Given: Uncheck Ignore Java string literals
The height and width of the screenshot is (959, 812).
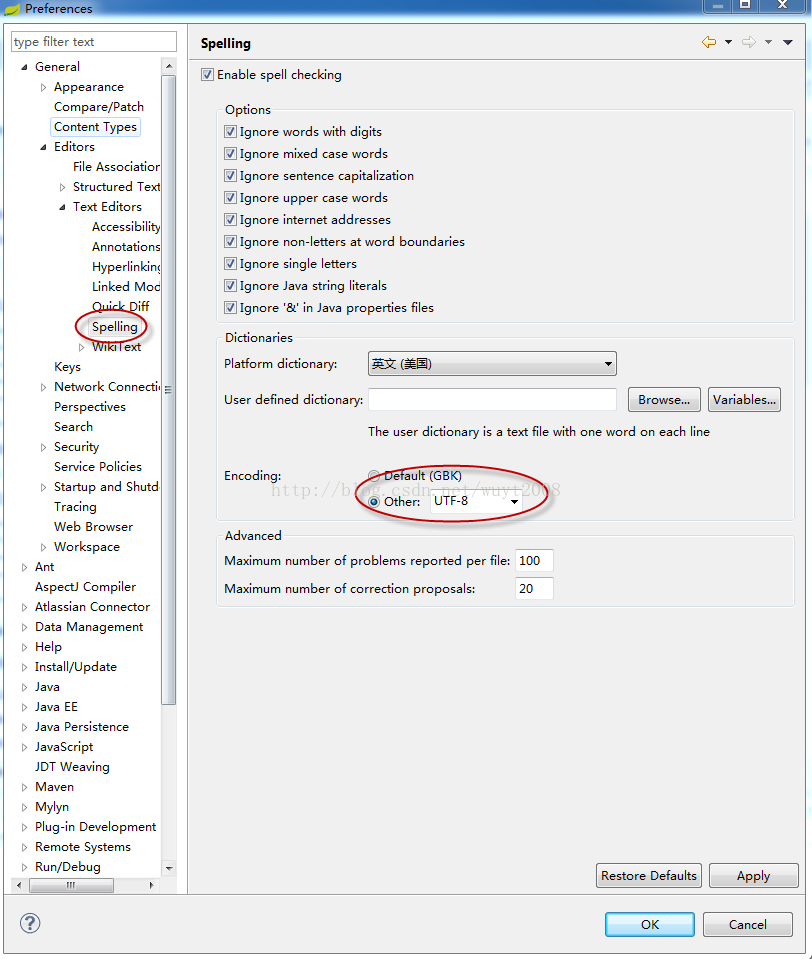Looking at the screenshot, I should 231,286.
